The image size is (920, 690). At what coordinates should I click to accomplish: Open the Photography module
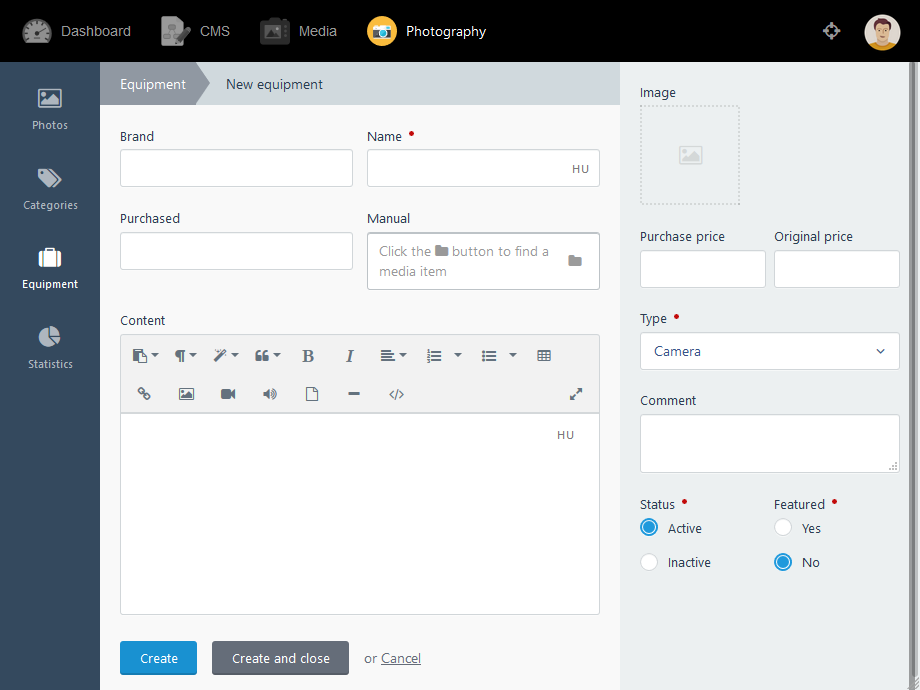coord(427,31)
